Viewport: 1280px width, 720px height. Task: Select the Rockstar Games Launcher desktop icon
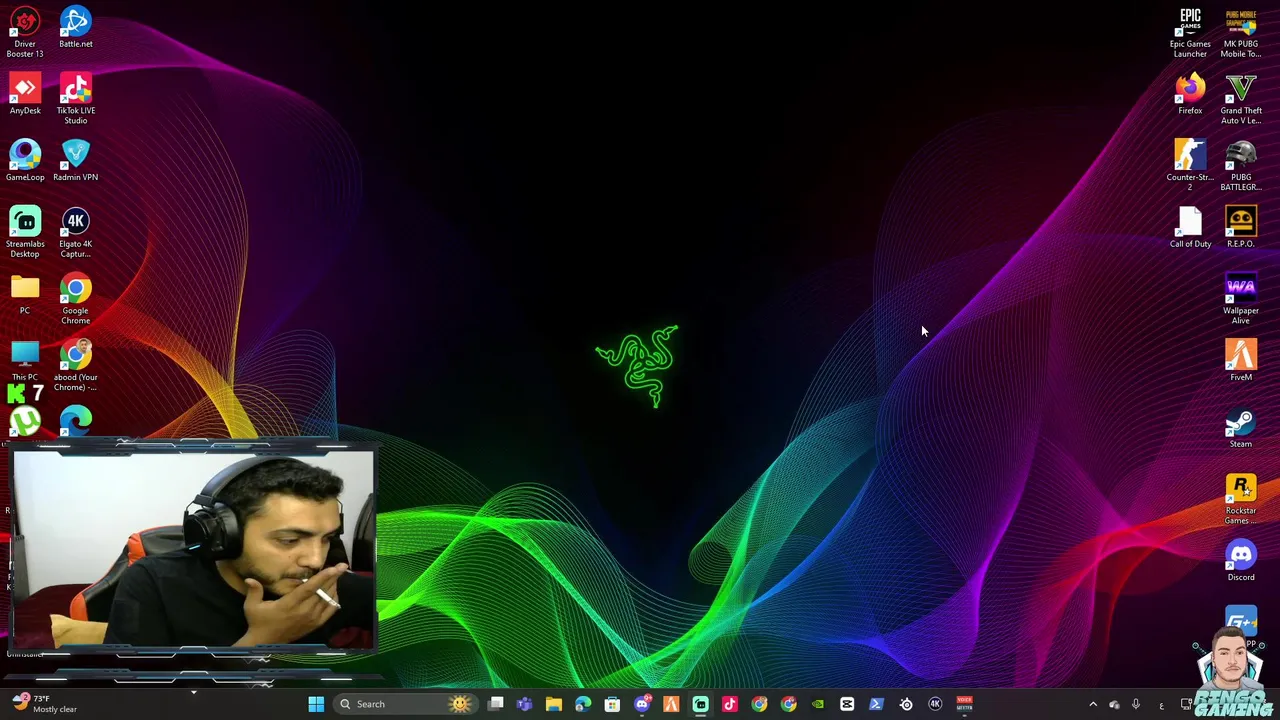point(1241,499)
